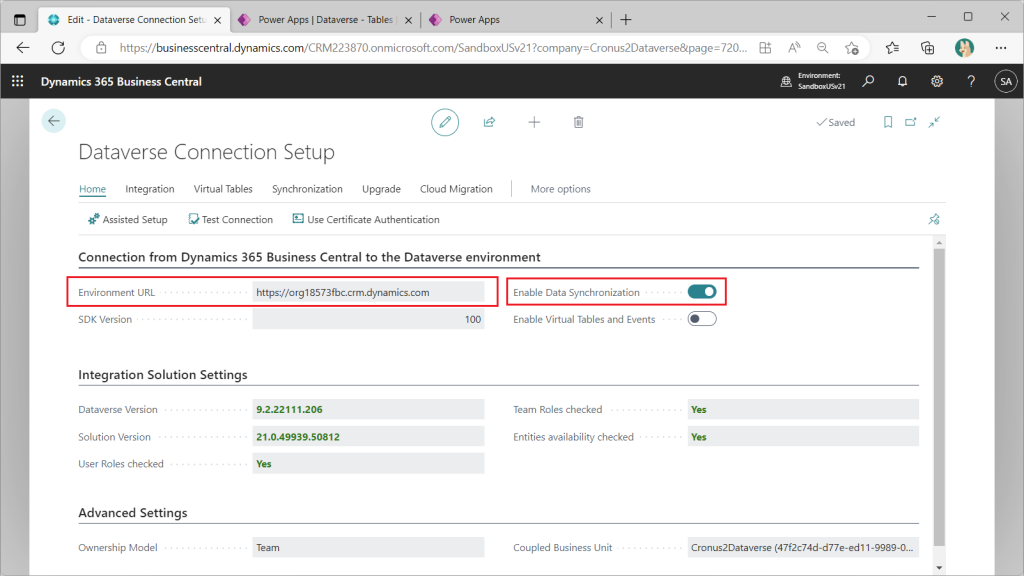1024x576 pixels.
Task: Click the Environment SandboxUSv21 indicator
Action: (x=813, y=81)
